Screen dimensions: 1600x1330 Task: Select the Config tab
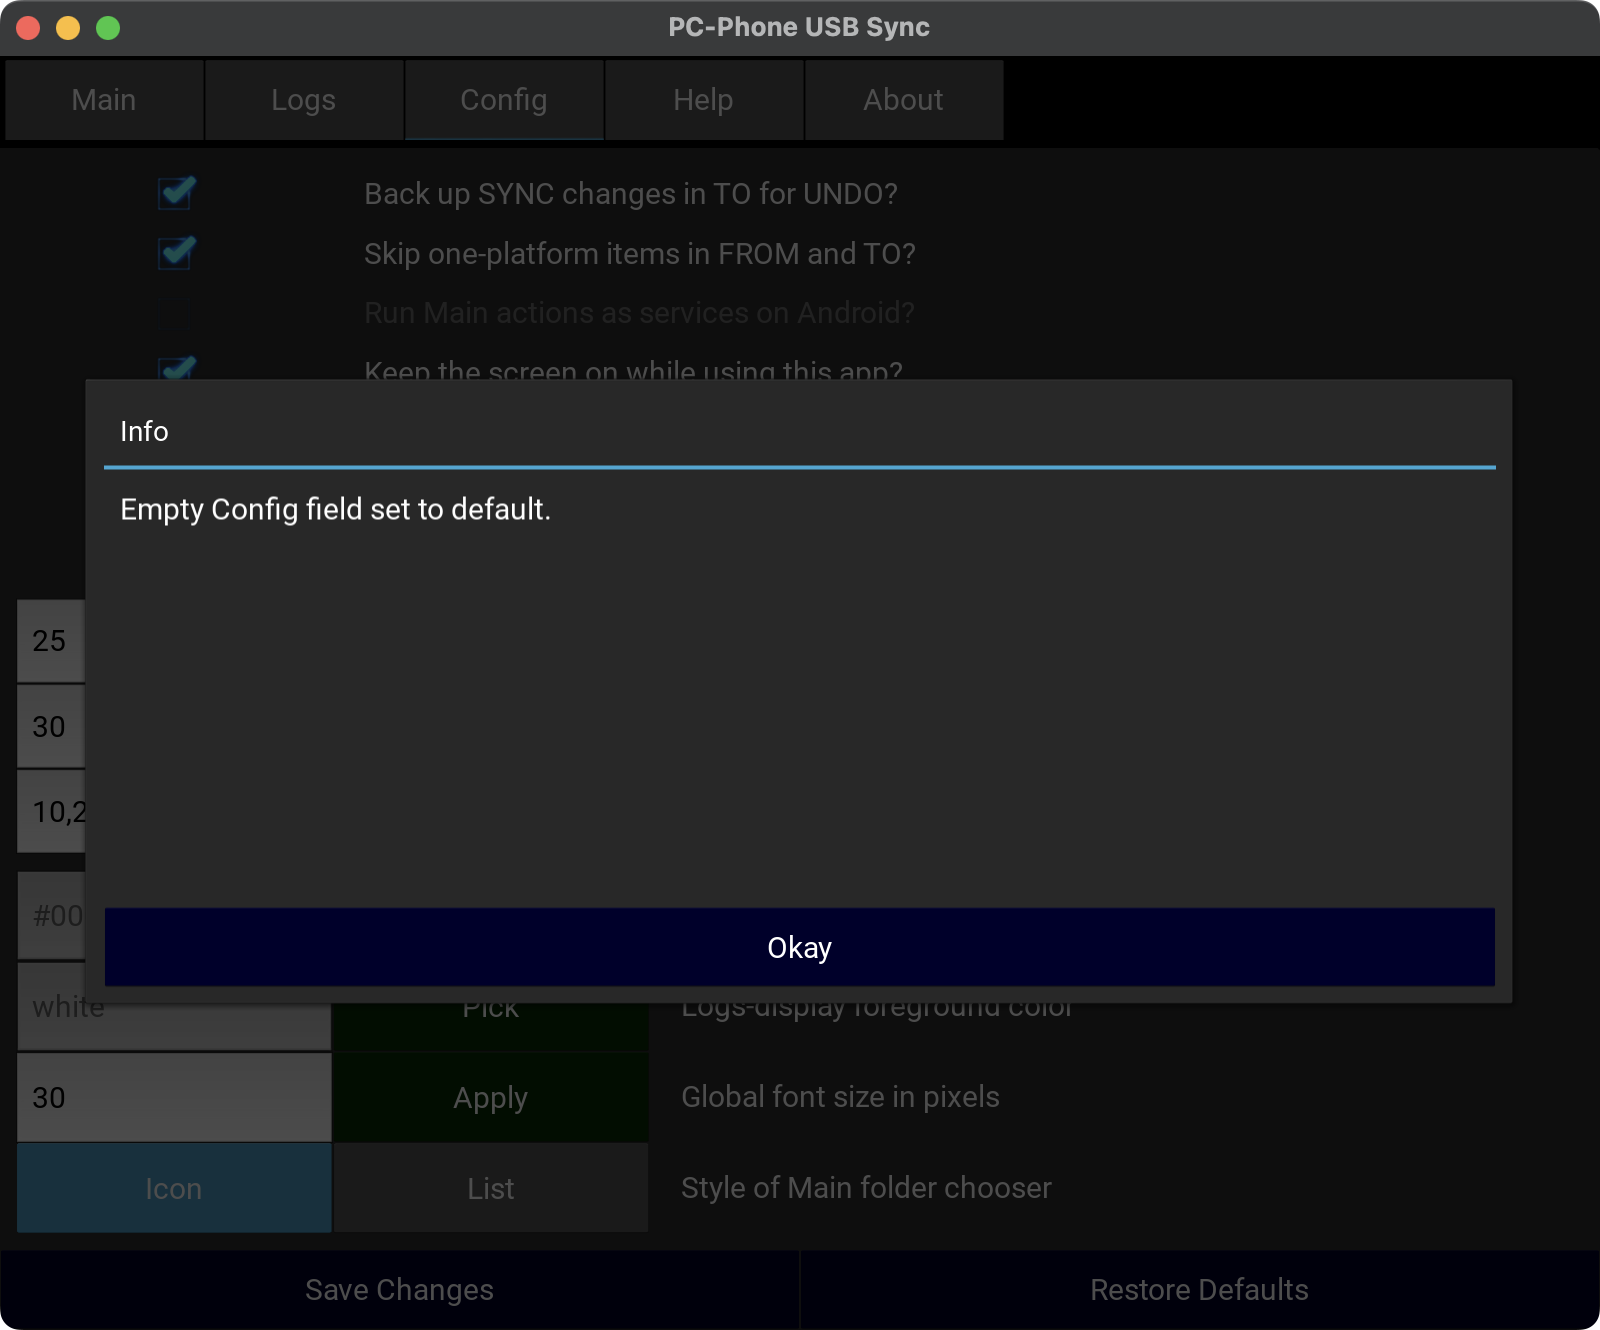point(504,100)
